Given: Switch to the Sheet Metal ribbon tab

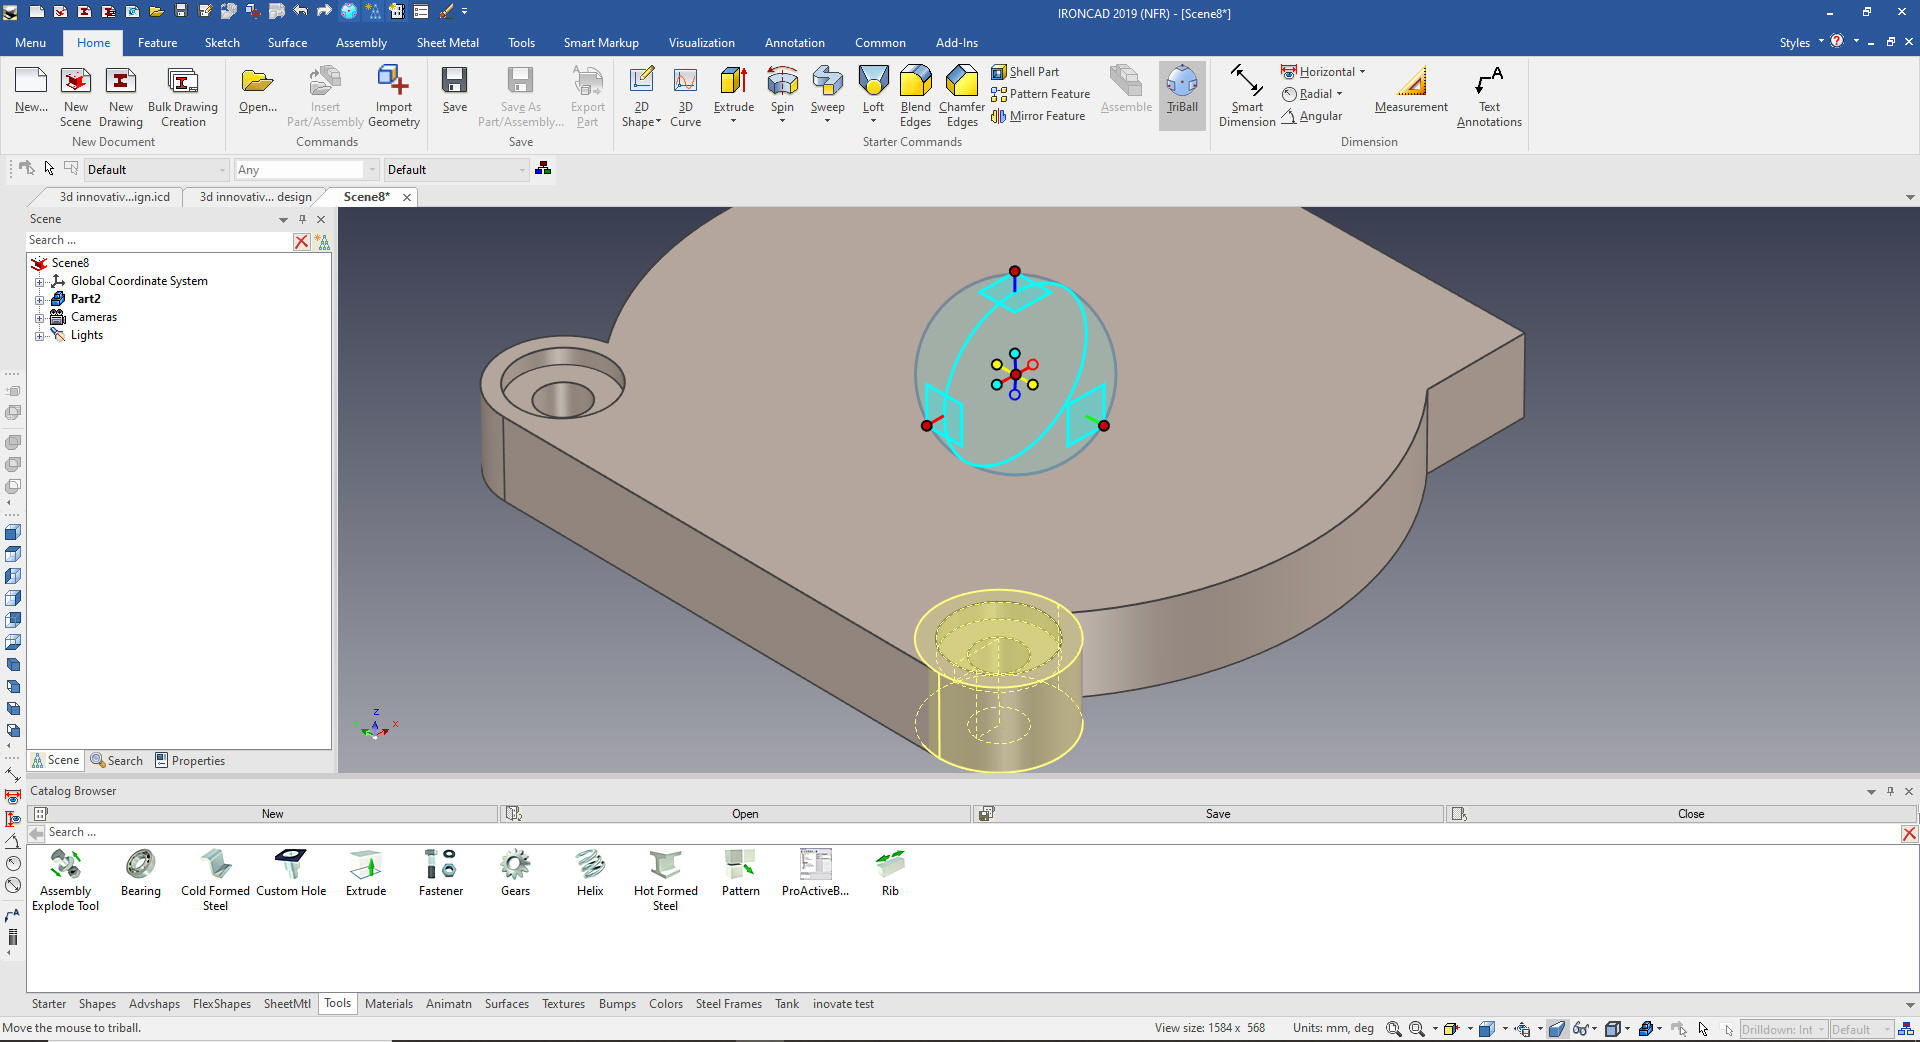Looking at the screenshot, I should tap(447, 43).
